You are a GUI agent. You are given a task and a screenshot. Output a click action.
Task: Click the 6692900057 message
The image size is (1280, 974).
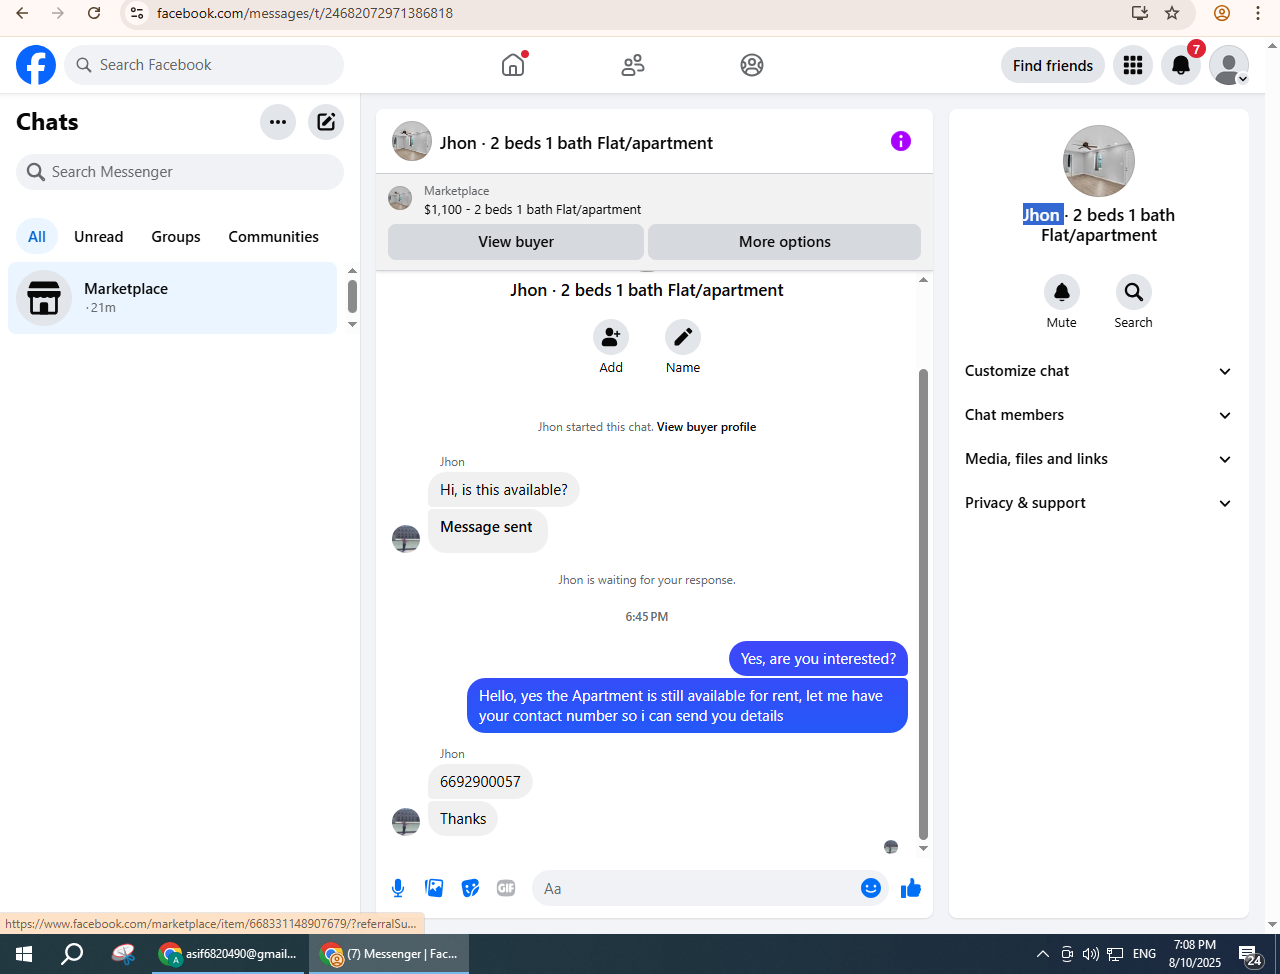(x=480, y=782)
